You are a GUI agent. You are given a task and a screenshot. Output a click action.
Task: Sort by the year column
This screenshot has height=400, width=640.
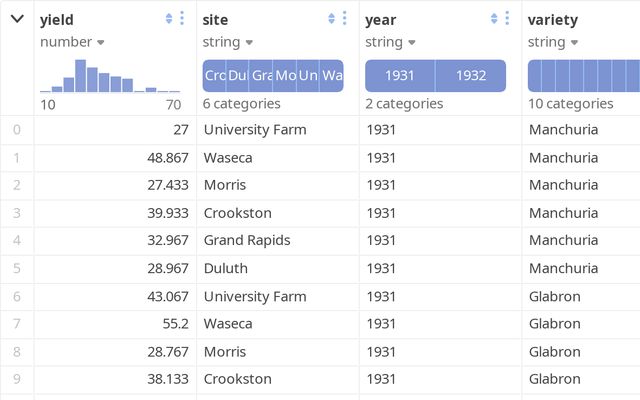pos(495,19)
